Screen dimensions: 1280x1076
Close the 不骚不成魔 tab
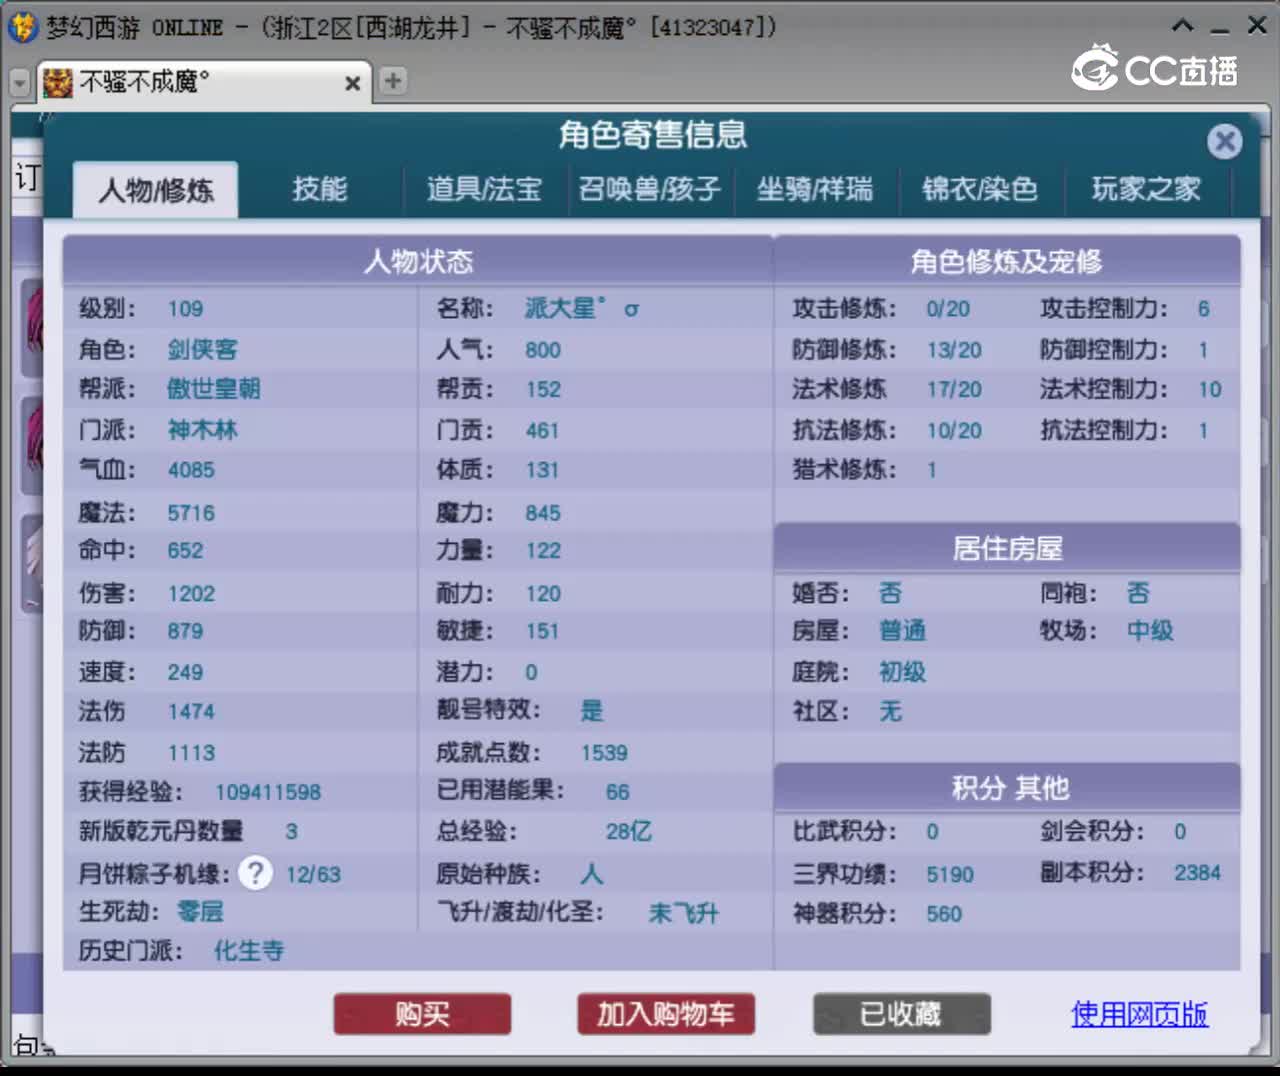(352, 83)
